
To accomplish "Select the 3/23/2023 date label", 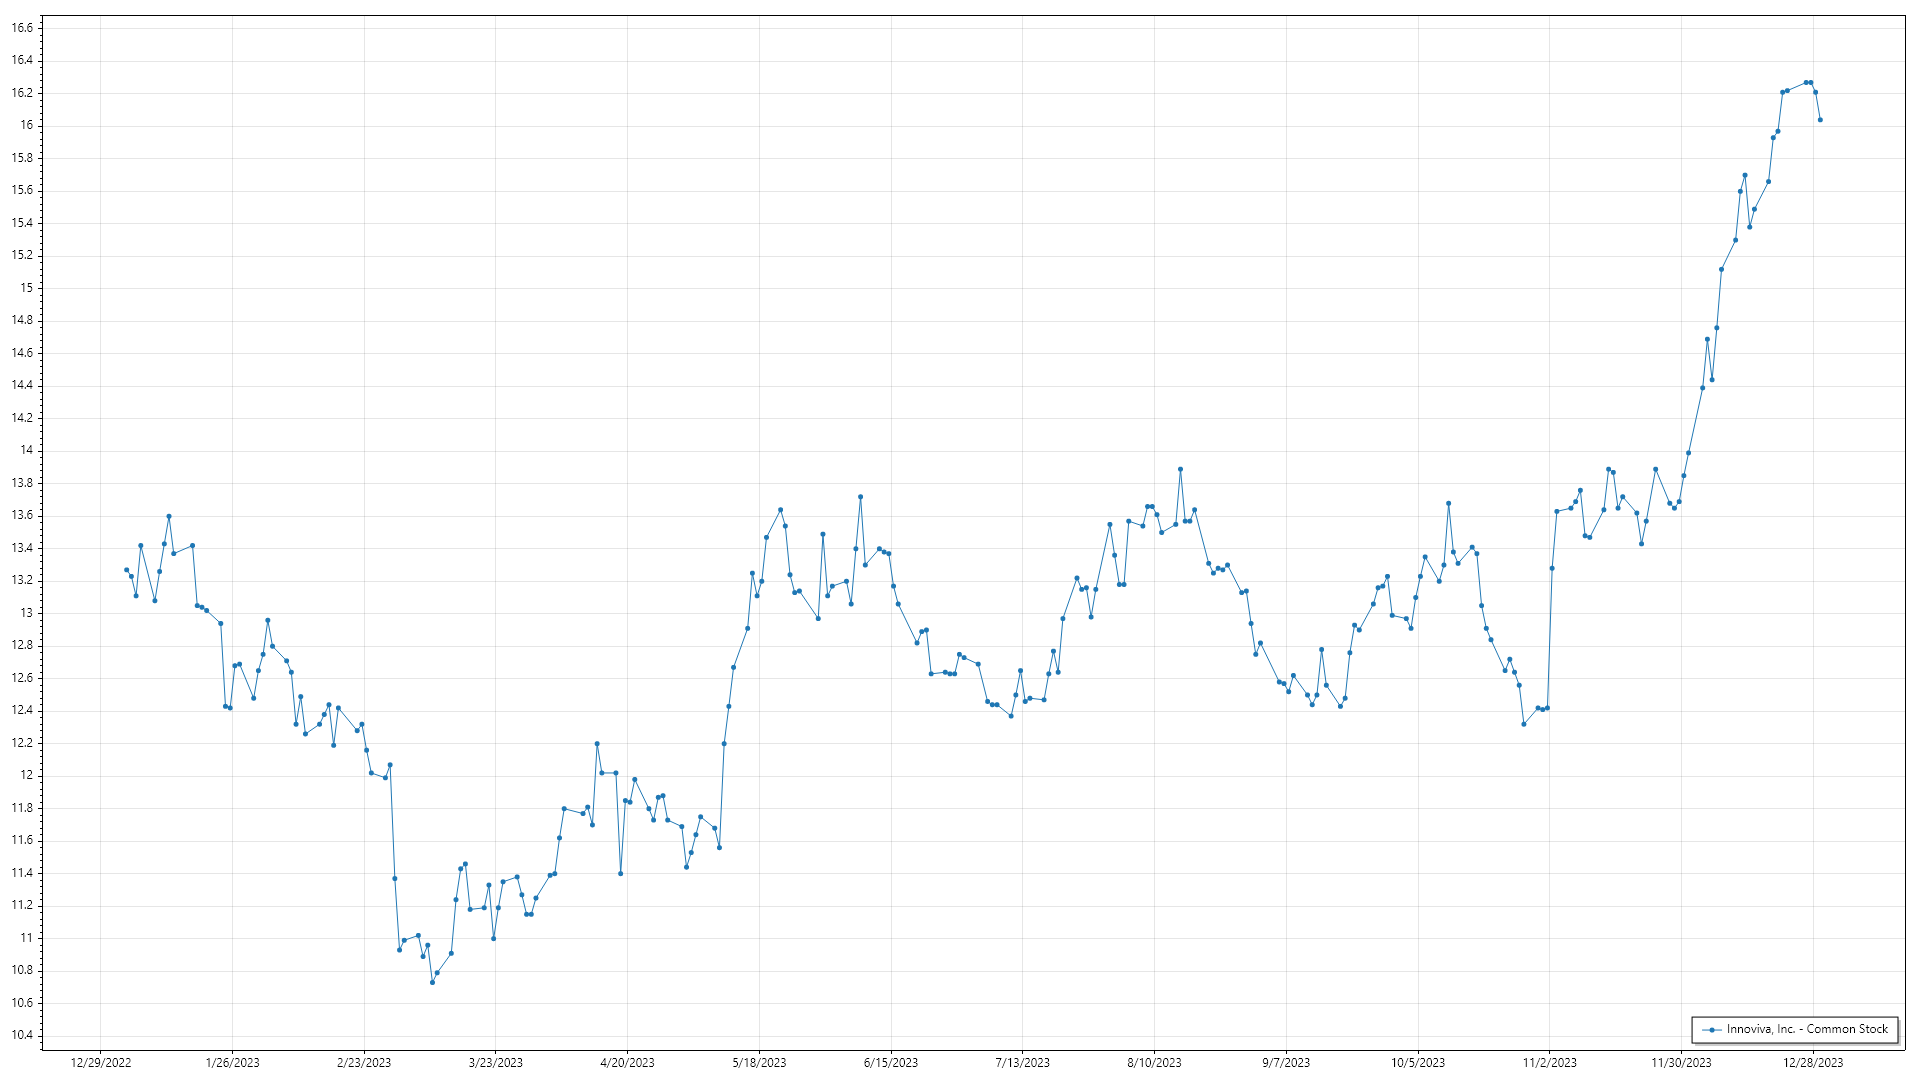I will [496, 1063].
